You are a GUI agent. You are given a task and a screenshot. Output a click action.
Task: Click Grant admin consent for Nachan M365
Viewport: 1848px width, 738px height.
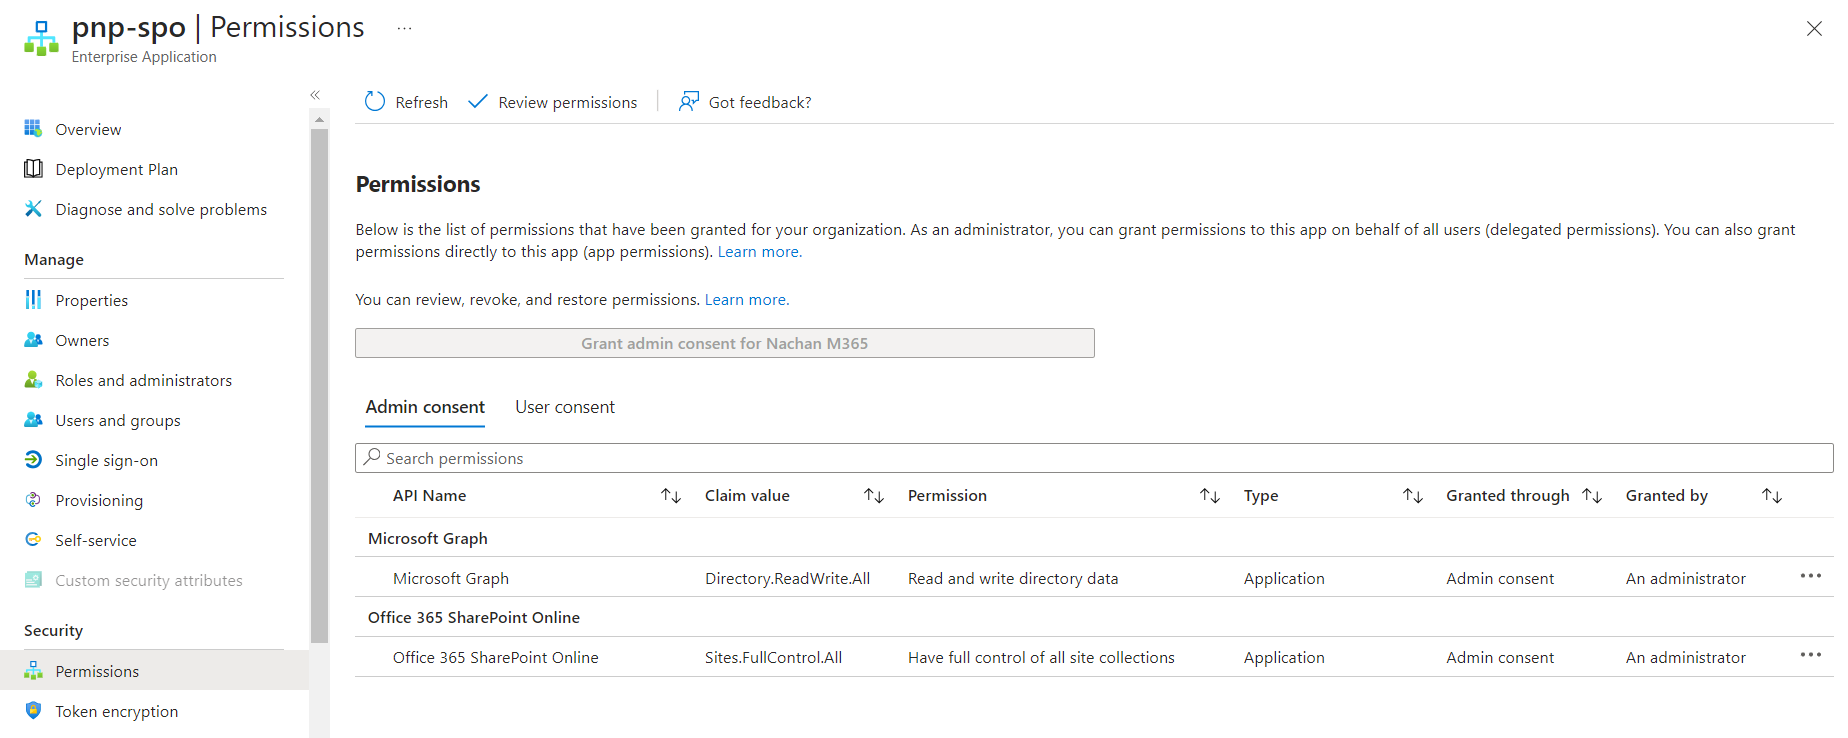(724, 343)
